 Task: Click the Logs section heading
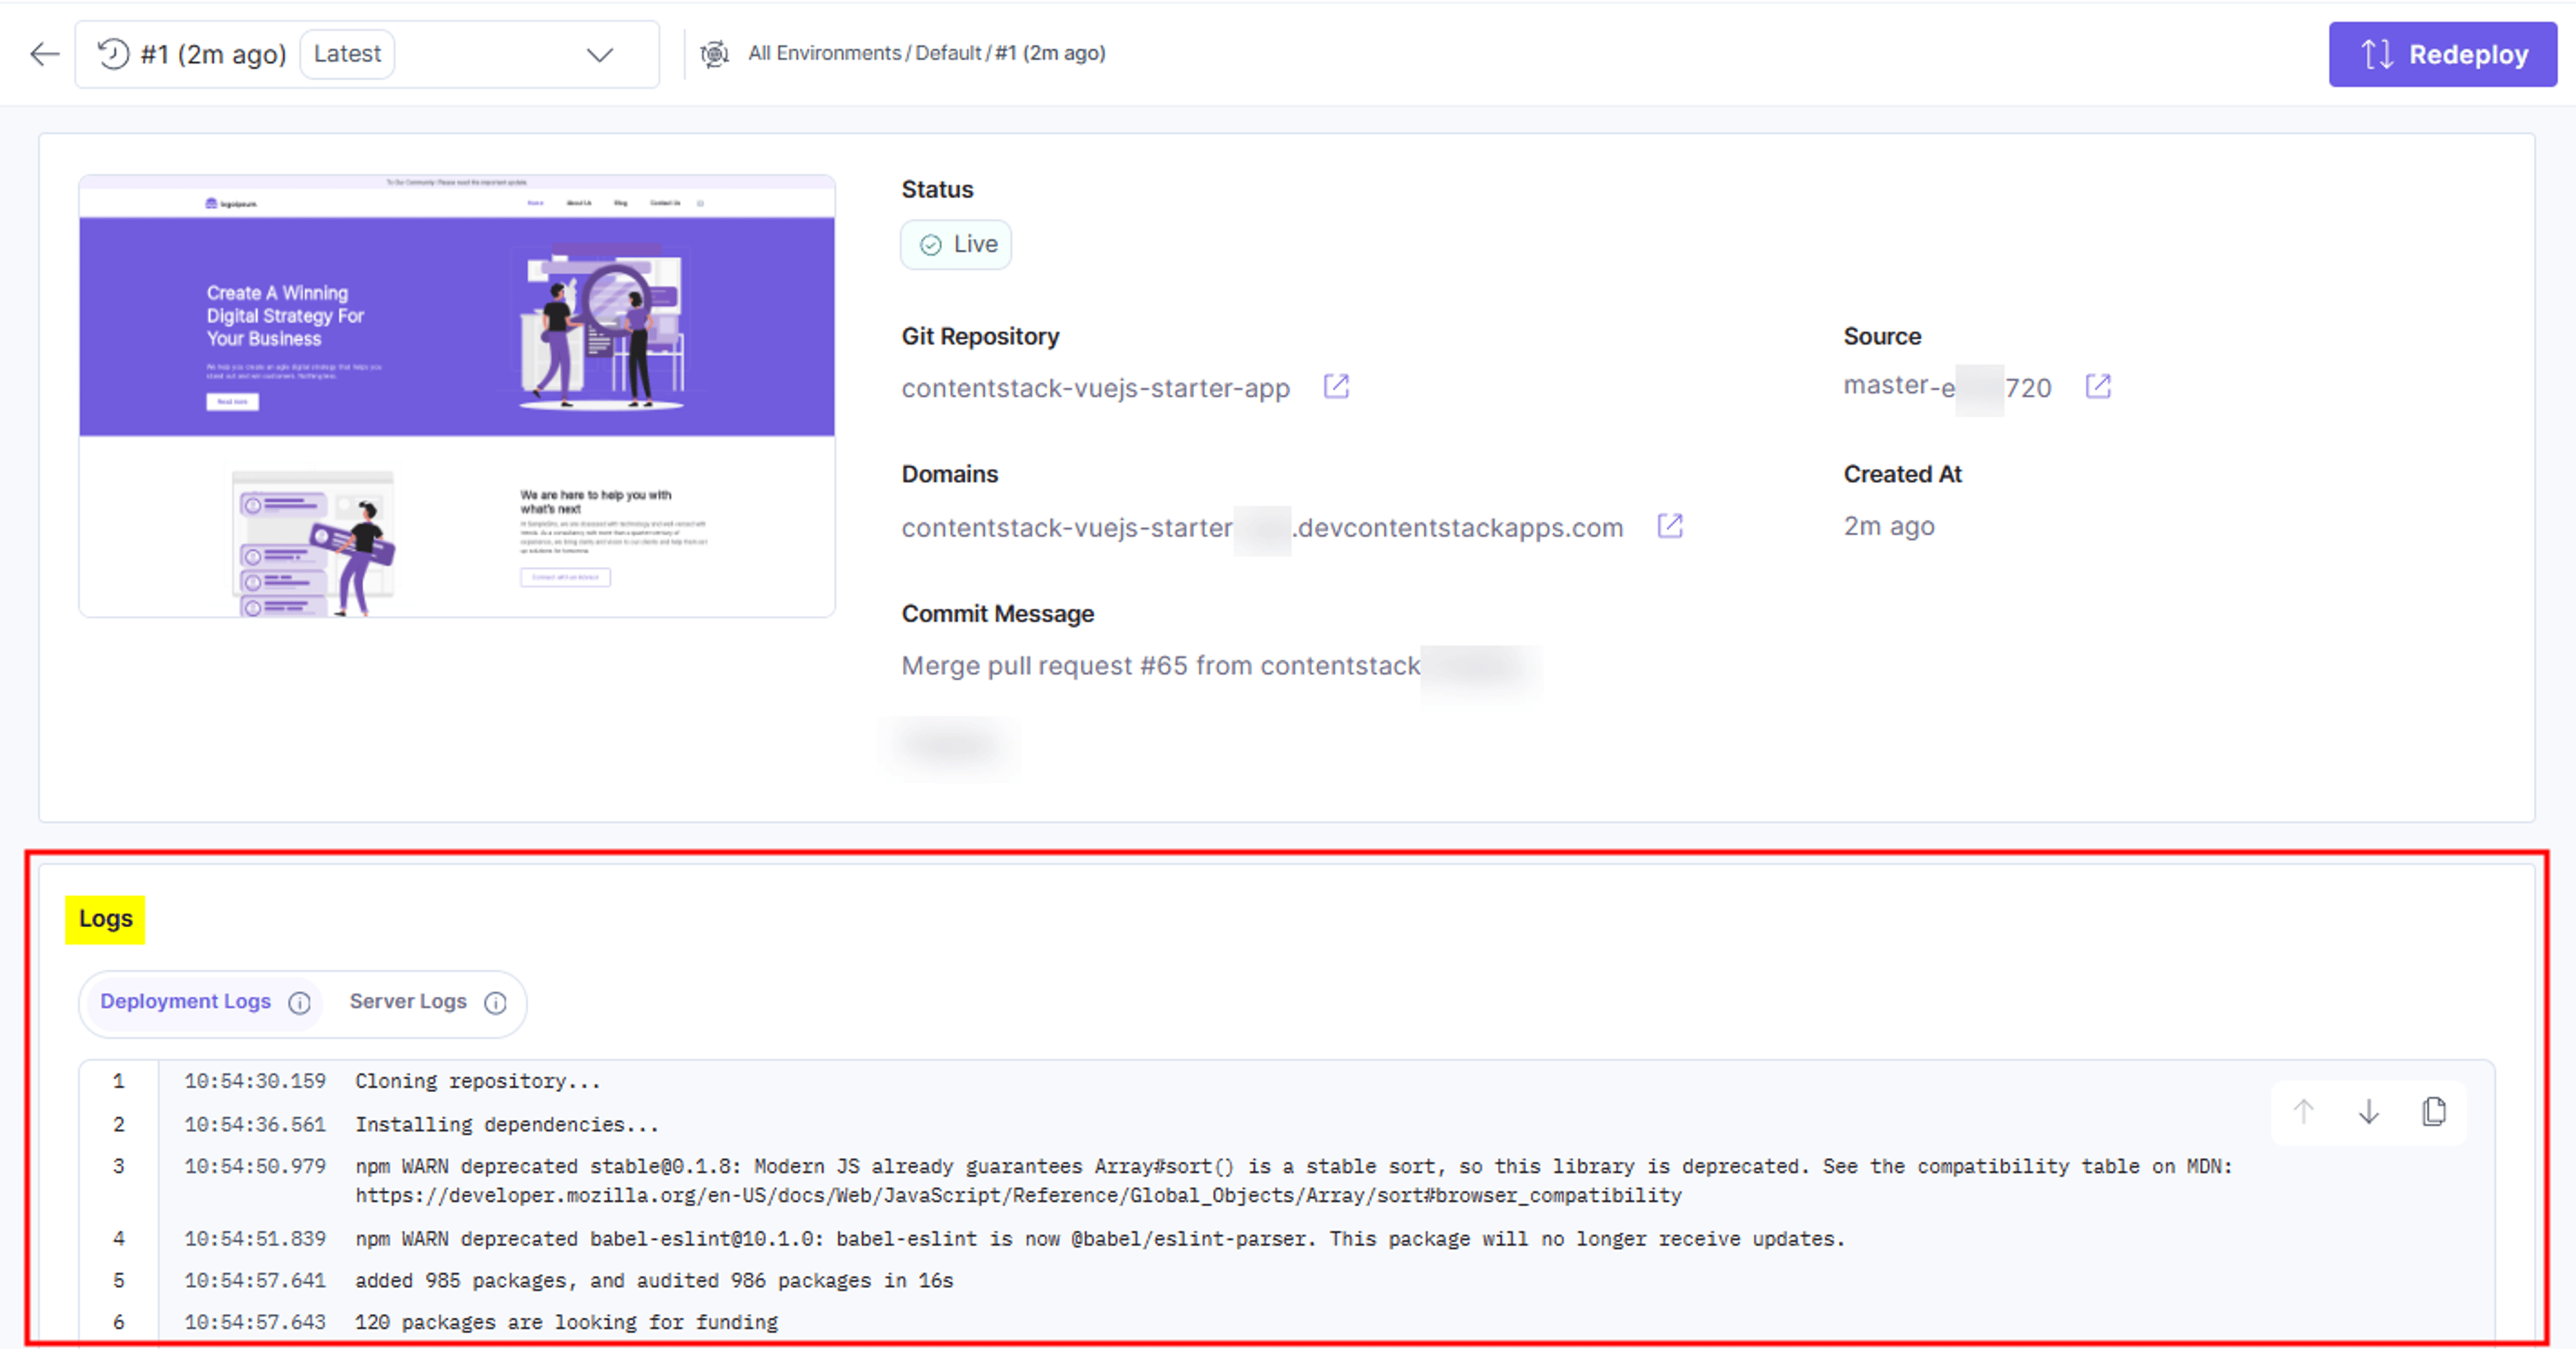(x=105, y=919)
